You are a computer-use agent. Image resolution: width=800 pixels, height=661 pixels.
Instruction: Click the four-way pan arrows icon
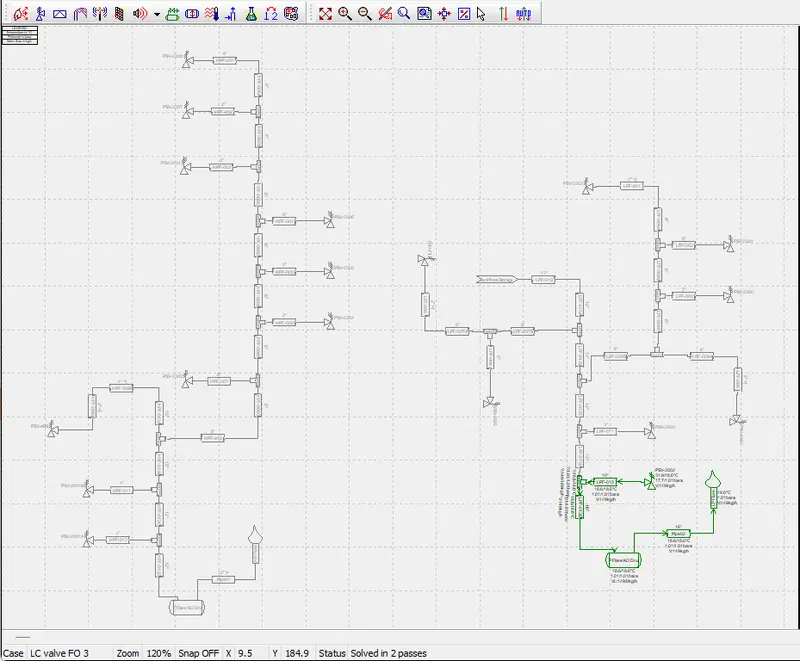click(x=444, y=14)
